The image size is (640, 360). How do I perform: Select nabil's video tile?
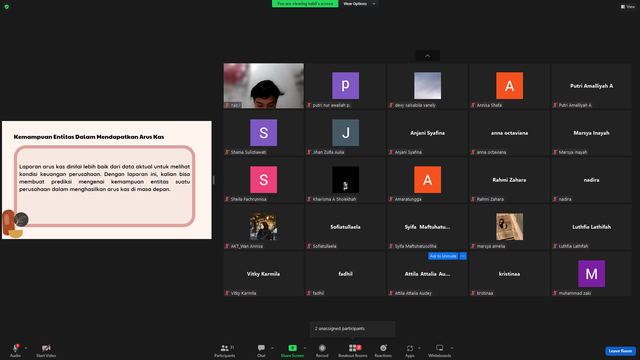point(264,86)
